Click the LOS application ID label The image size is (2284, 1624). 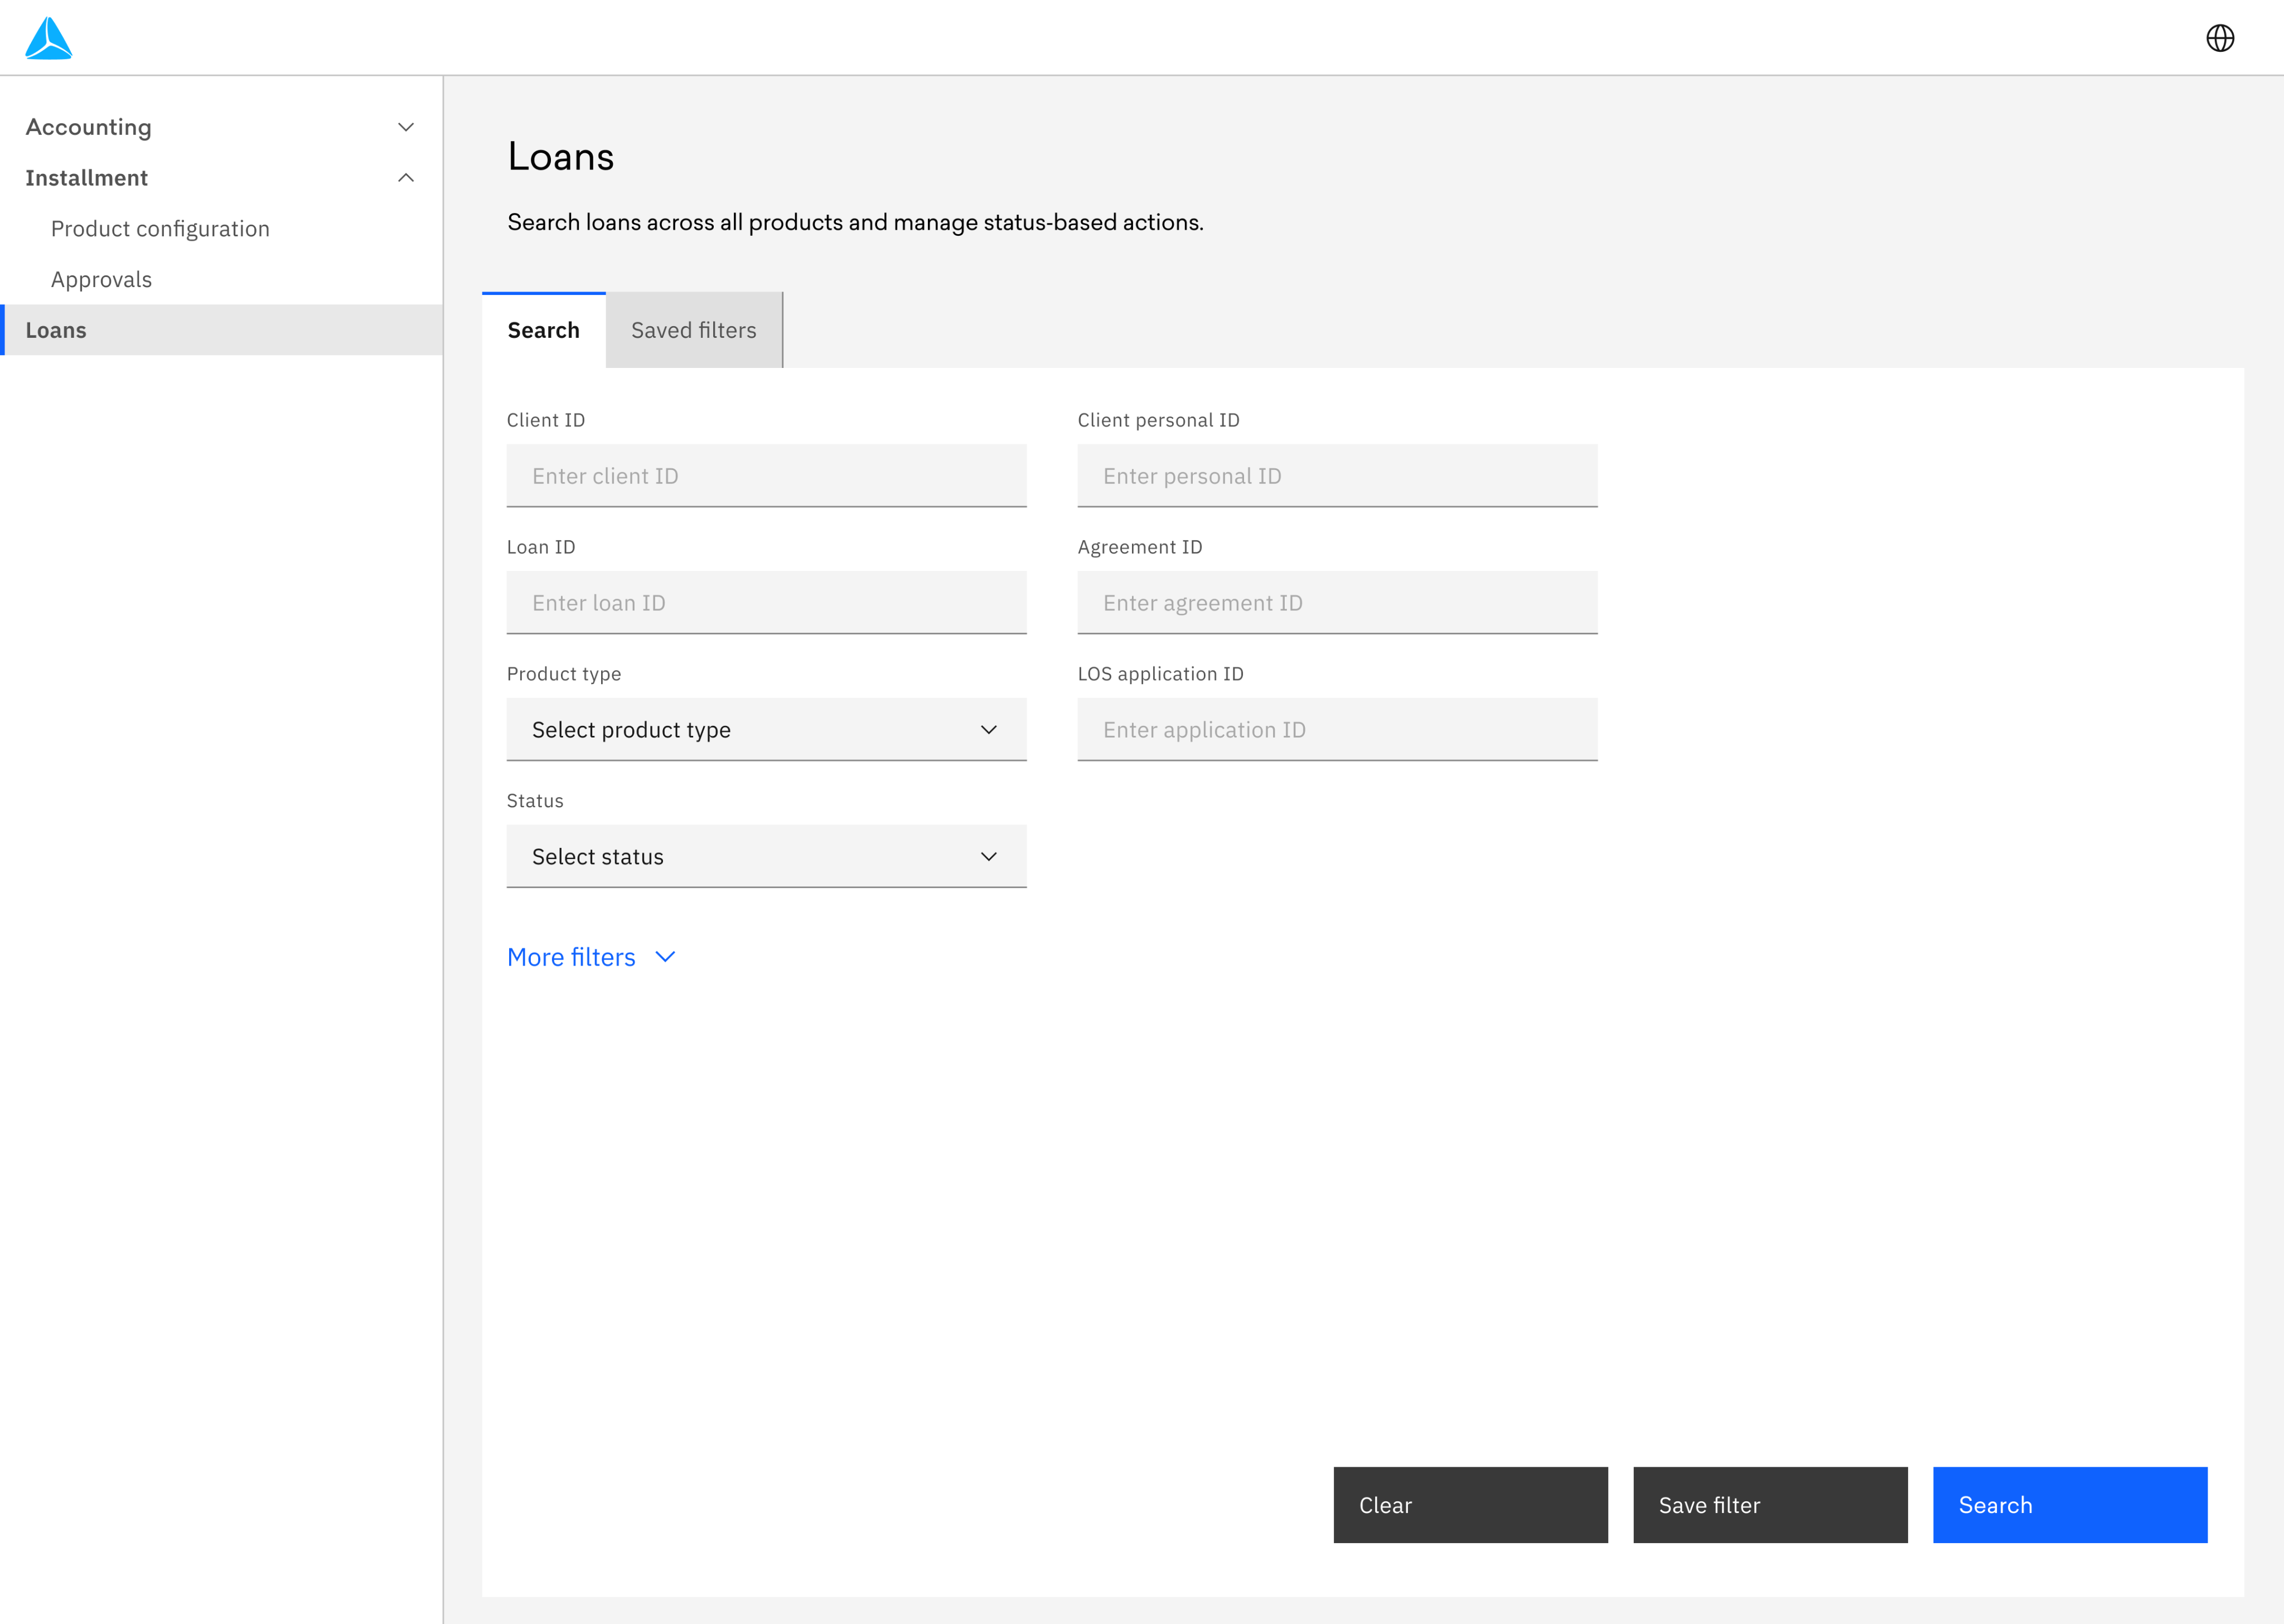click(x=1160, y=674)
